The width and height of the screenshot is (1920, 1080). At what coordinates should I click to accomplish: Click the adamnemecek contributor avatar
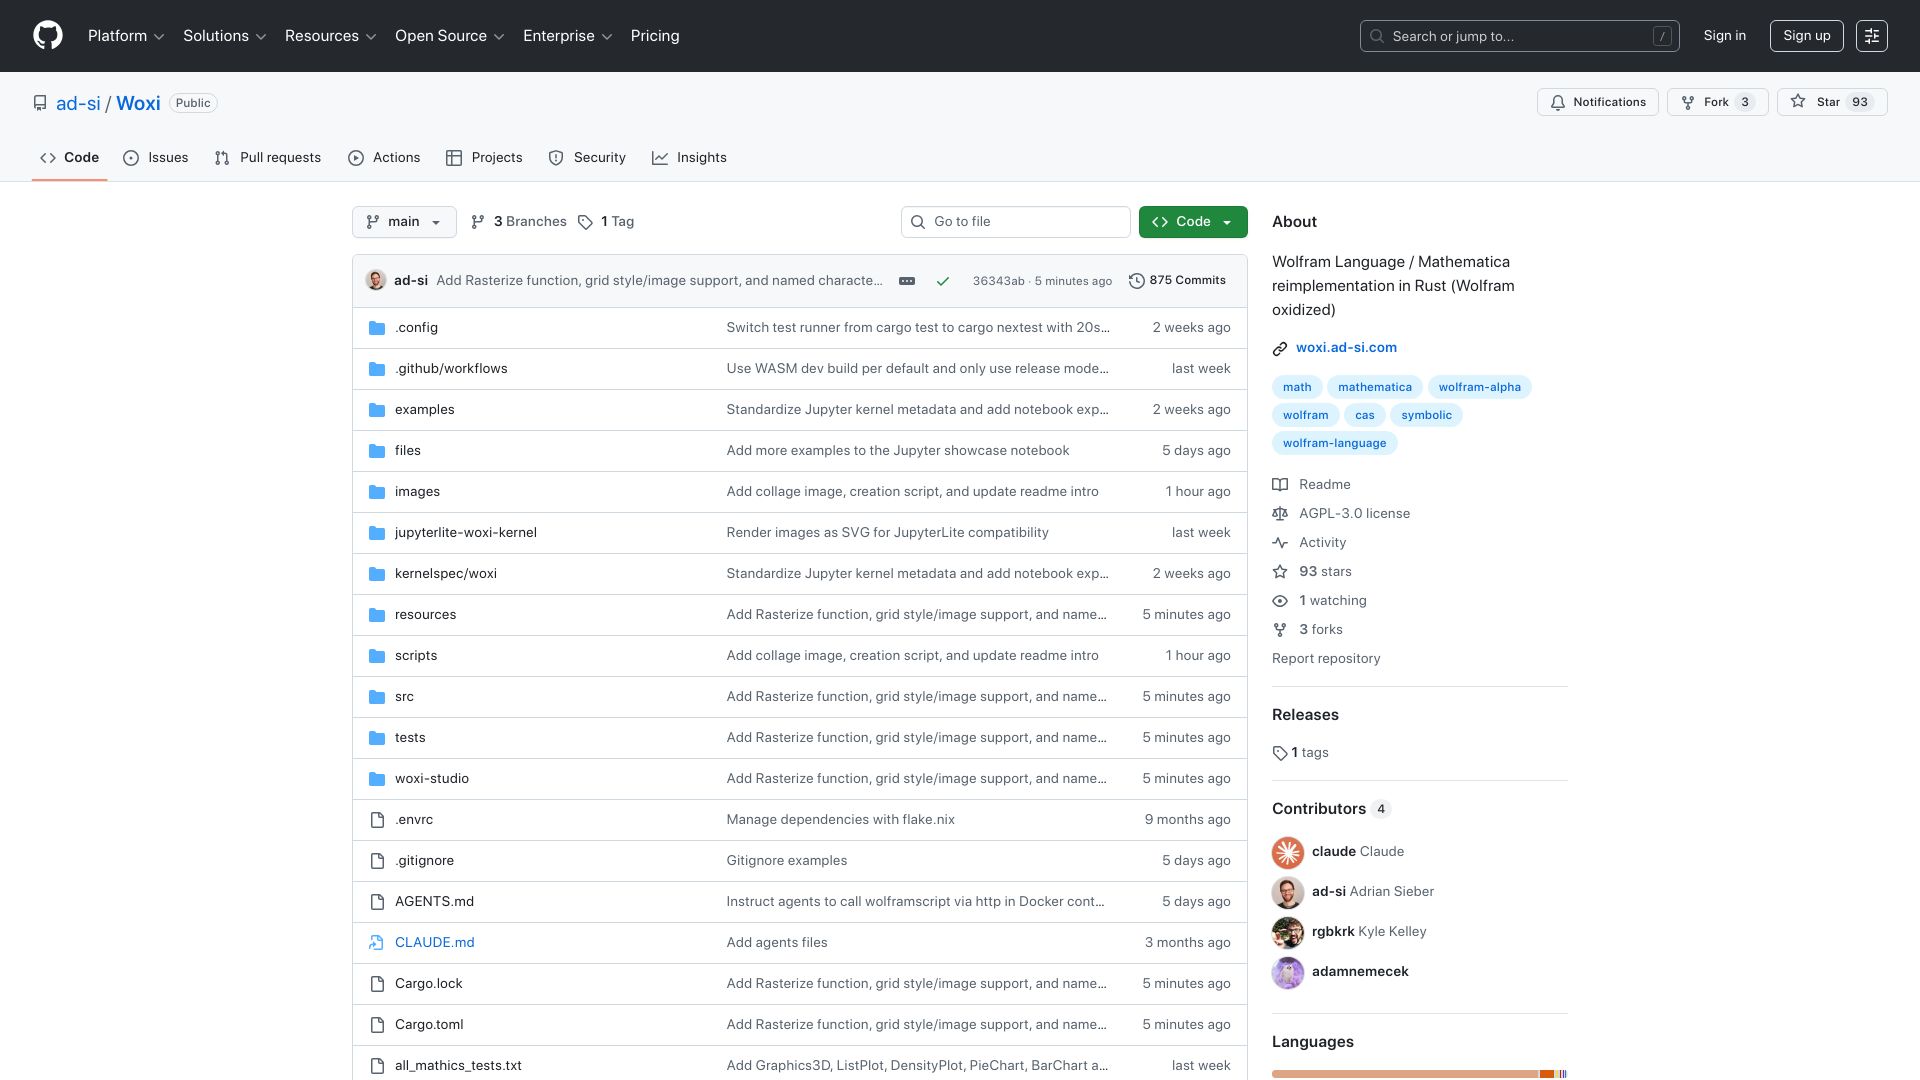(x=1288, y=972)
